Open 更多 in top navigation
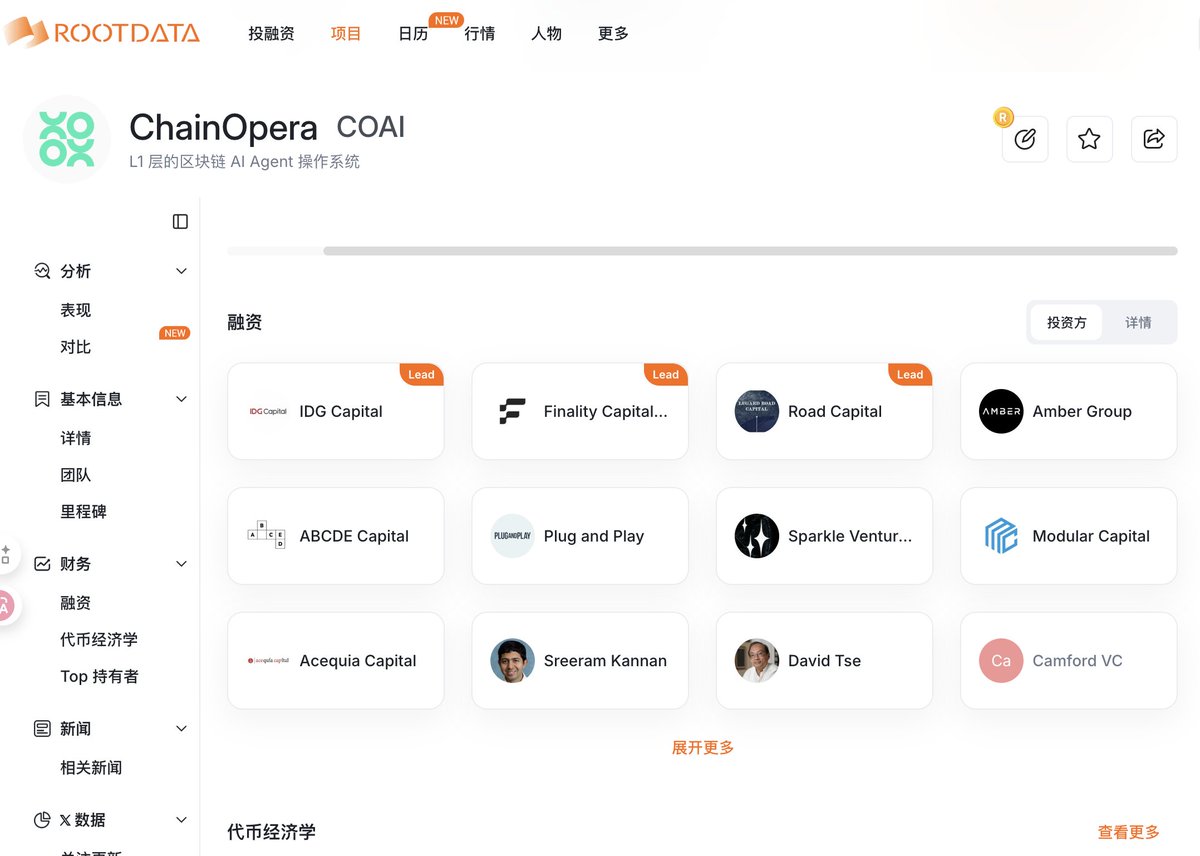 click(x=613, y=33)
